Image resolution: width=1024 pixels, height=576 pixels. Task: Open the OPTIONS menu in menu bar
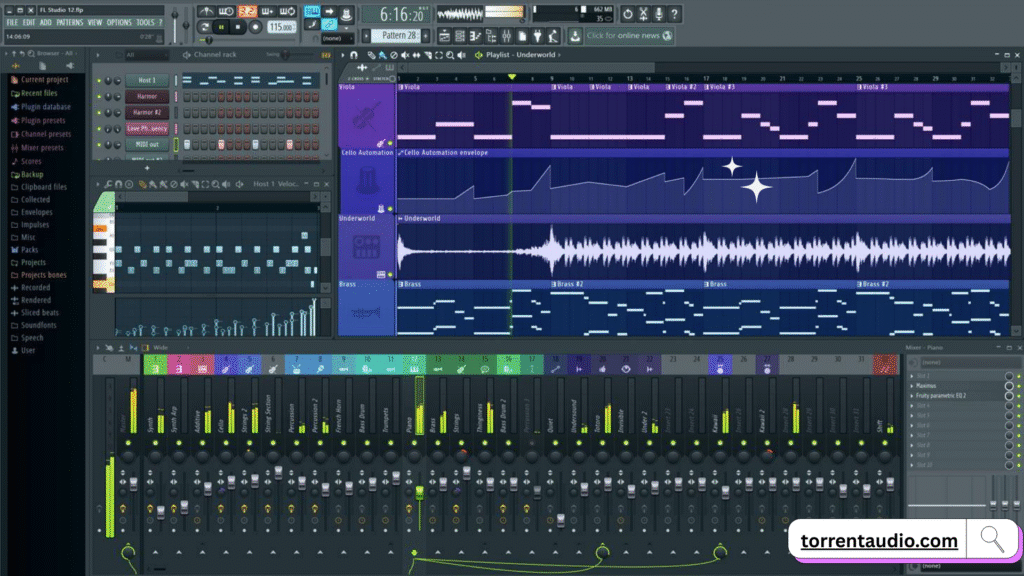(119, 22)
